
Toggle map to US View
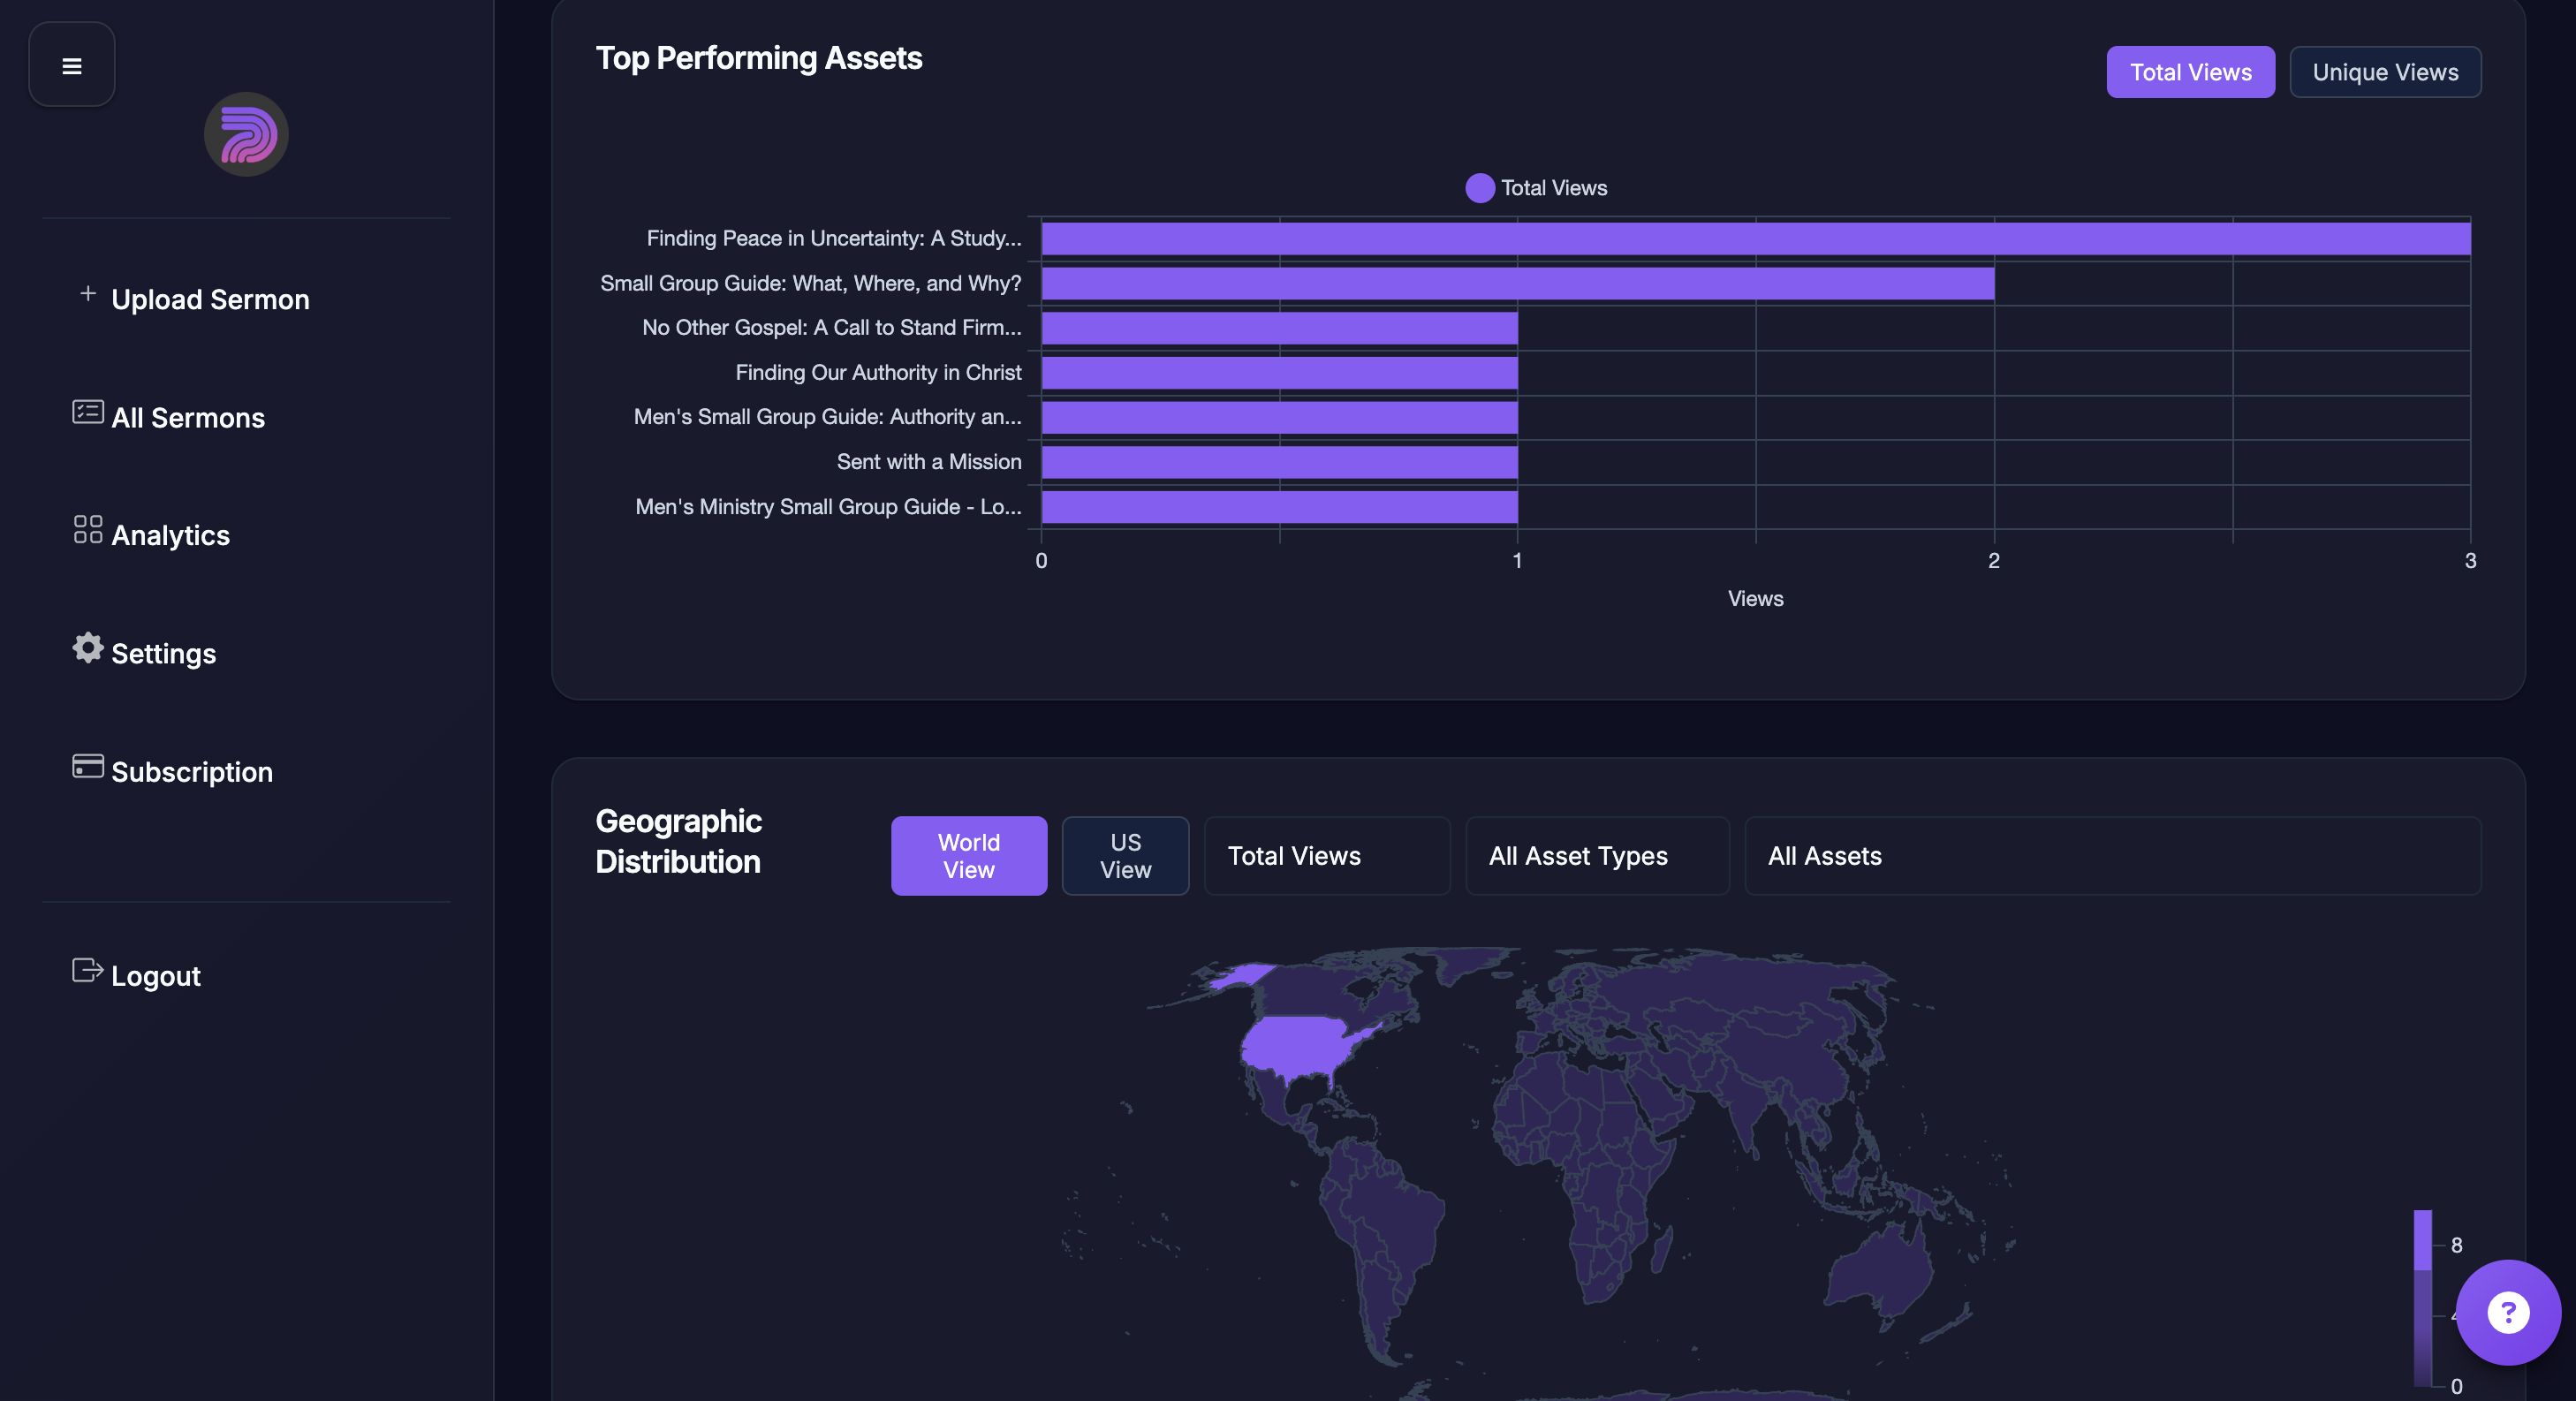tap(1125, 856)
